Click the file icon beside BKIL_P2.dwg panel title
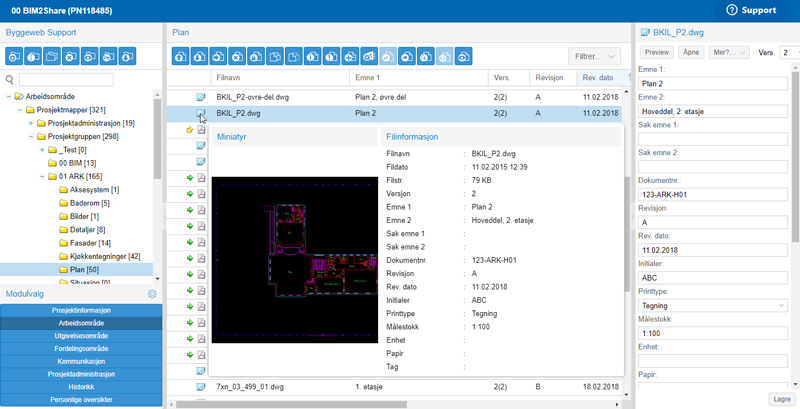The image size is (800, 409). pos(645,32)
